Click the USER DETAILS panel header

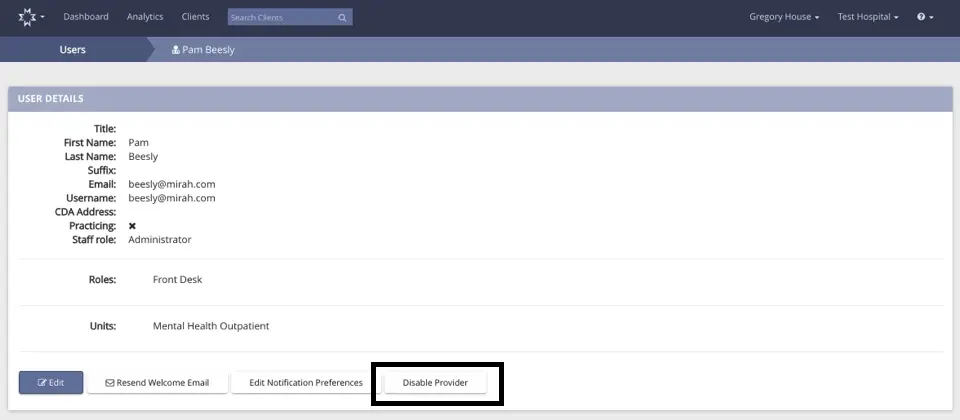pos(480,99)
